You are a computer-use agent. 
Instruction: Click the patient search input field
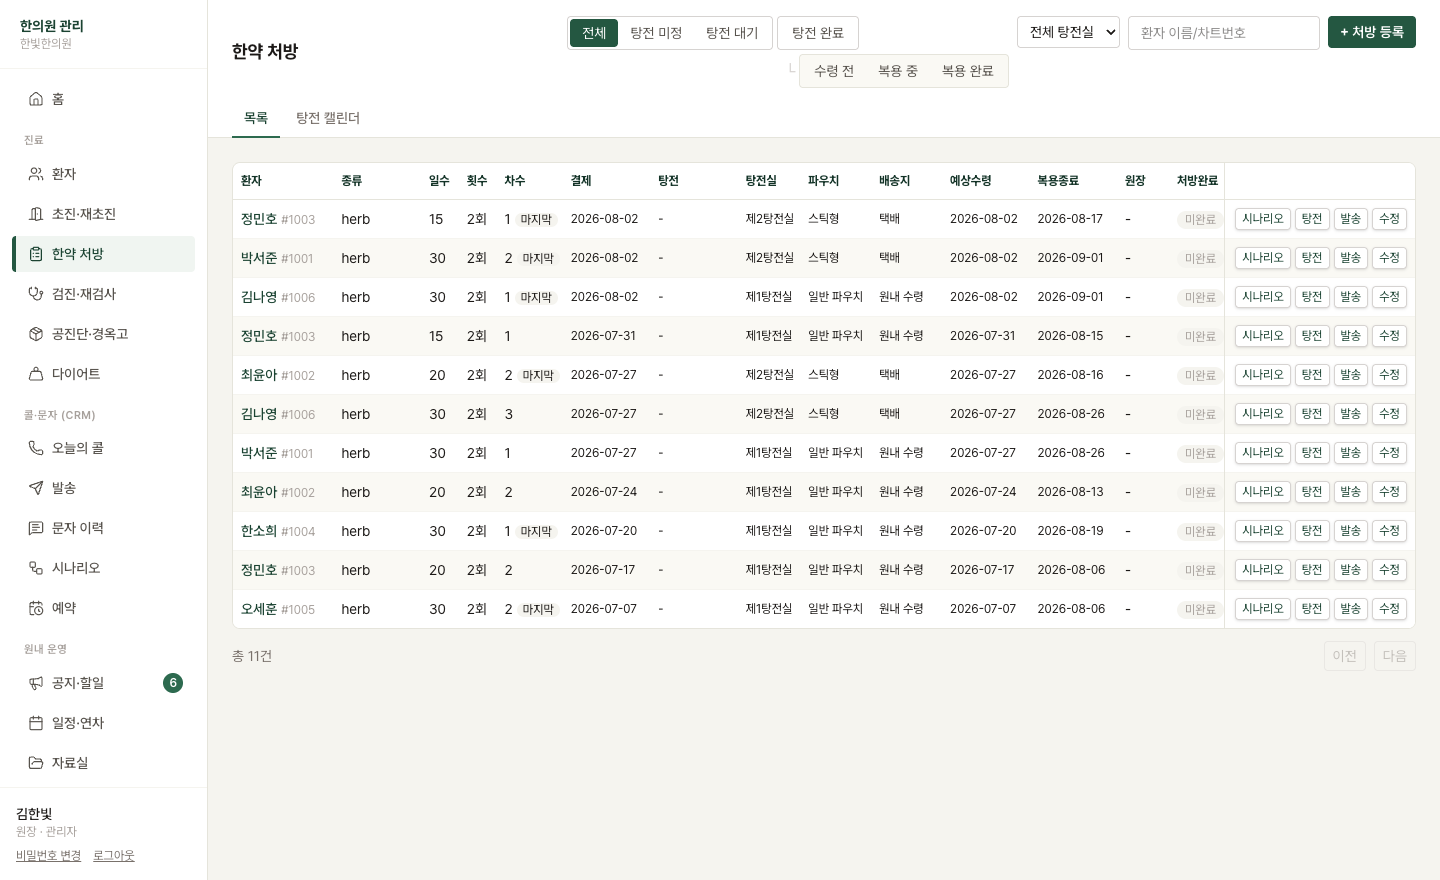tap(1224, 33)
